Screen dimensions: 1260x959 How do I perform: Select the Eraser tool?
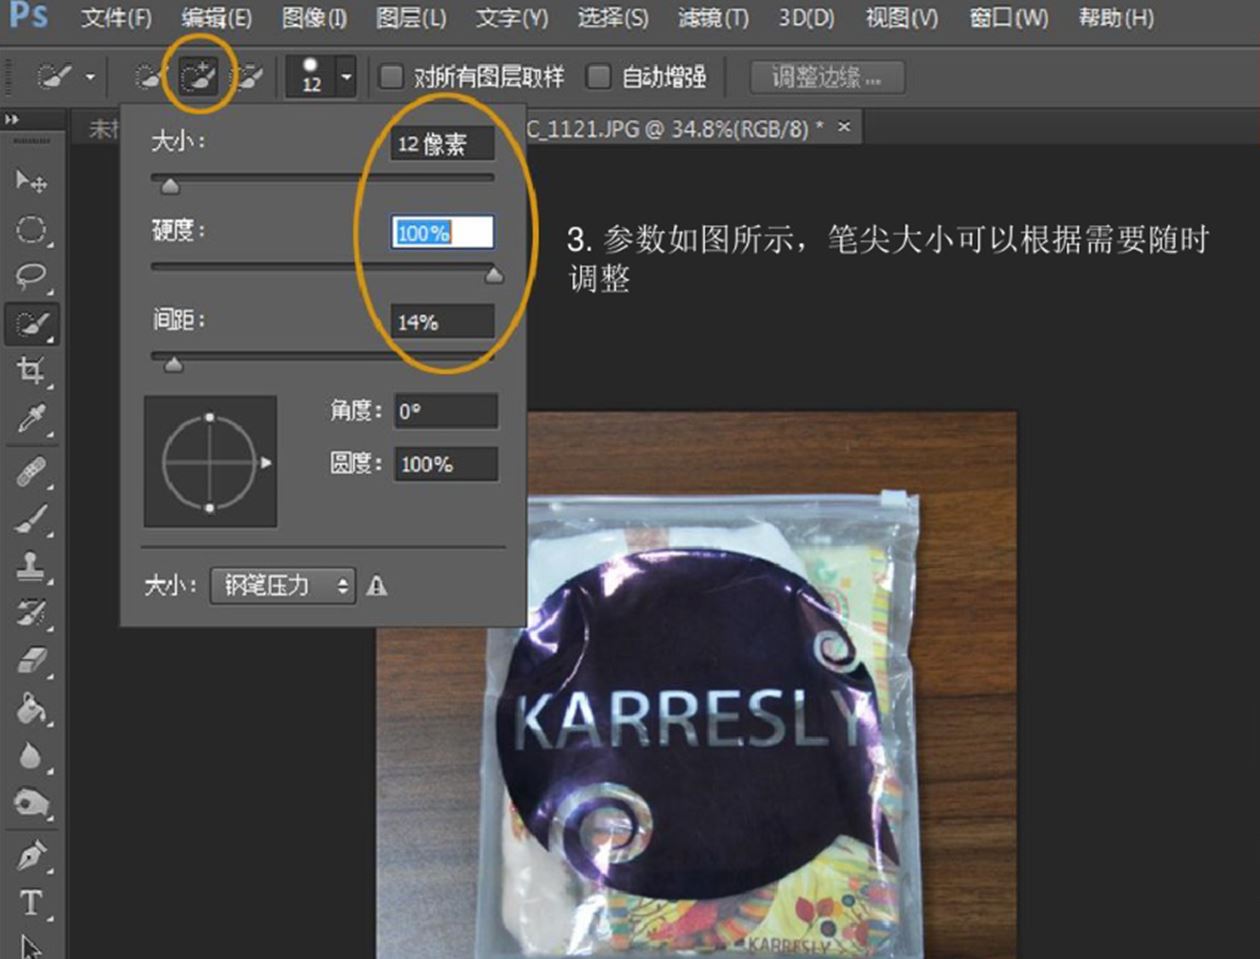tap(31, 661)
